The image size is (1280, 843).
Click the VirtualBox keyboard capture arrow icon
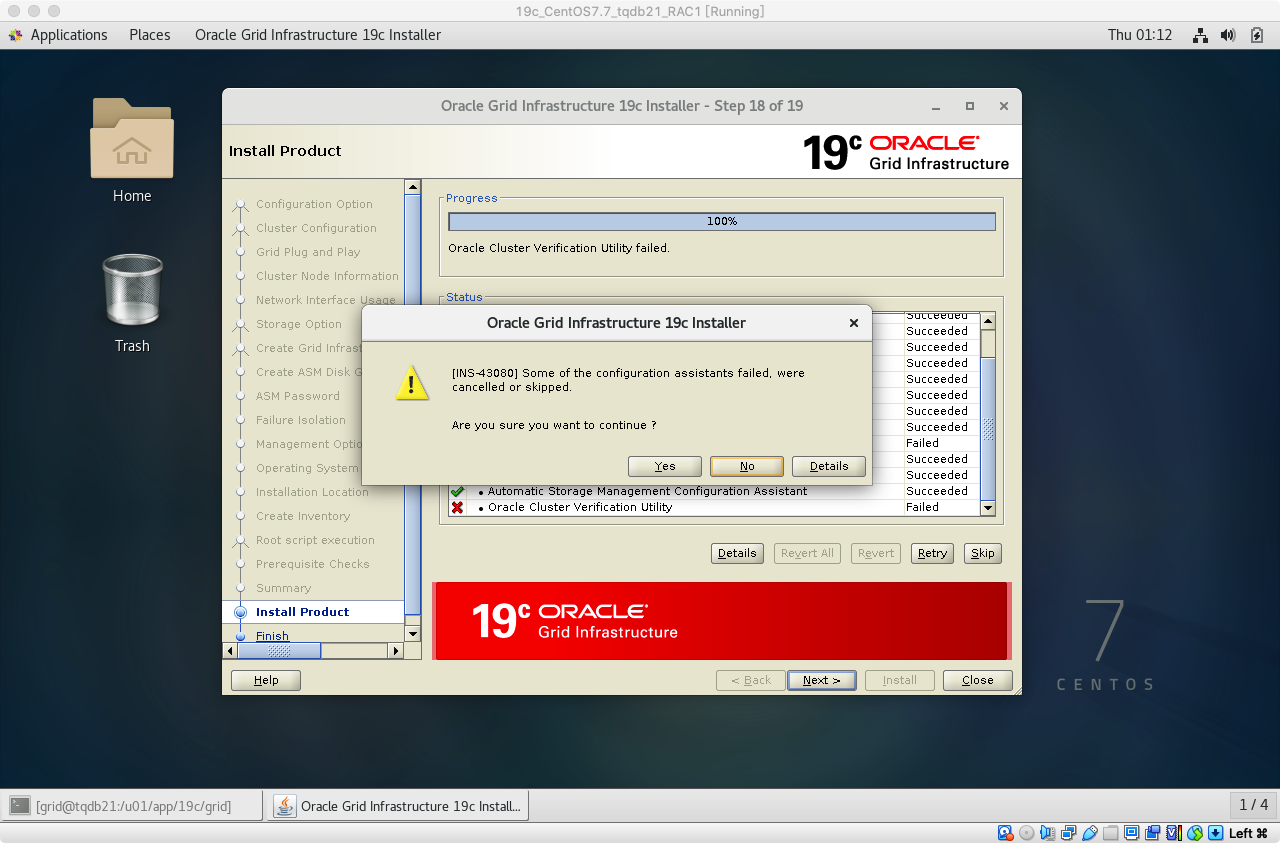1216,833
